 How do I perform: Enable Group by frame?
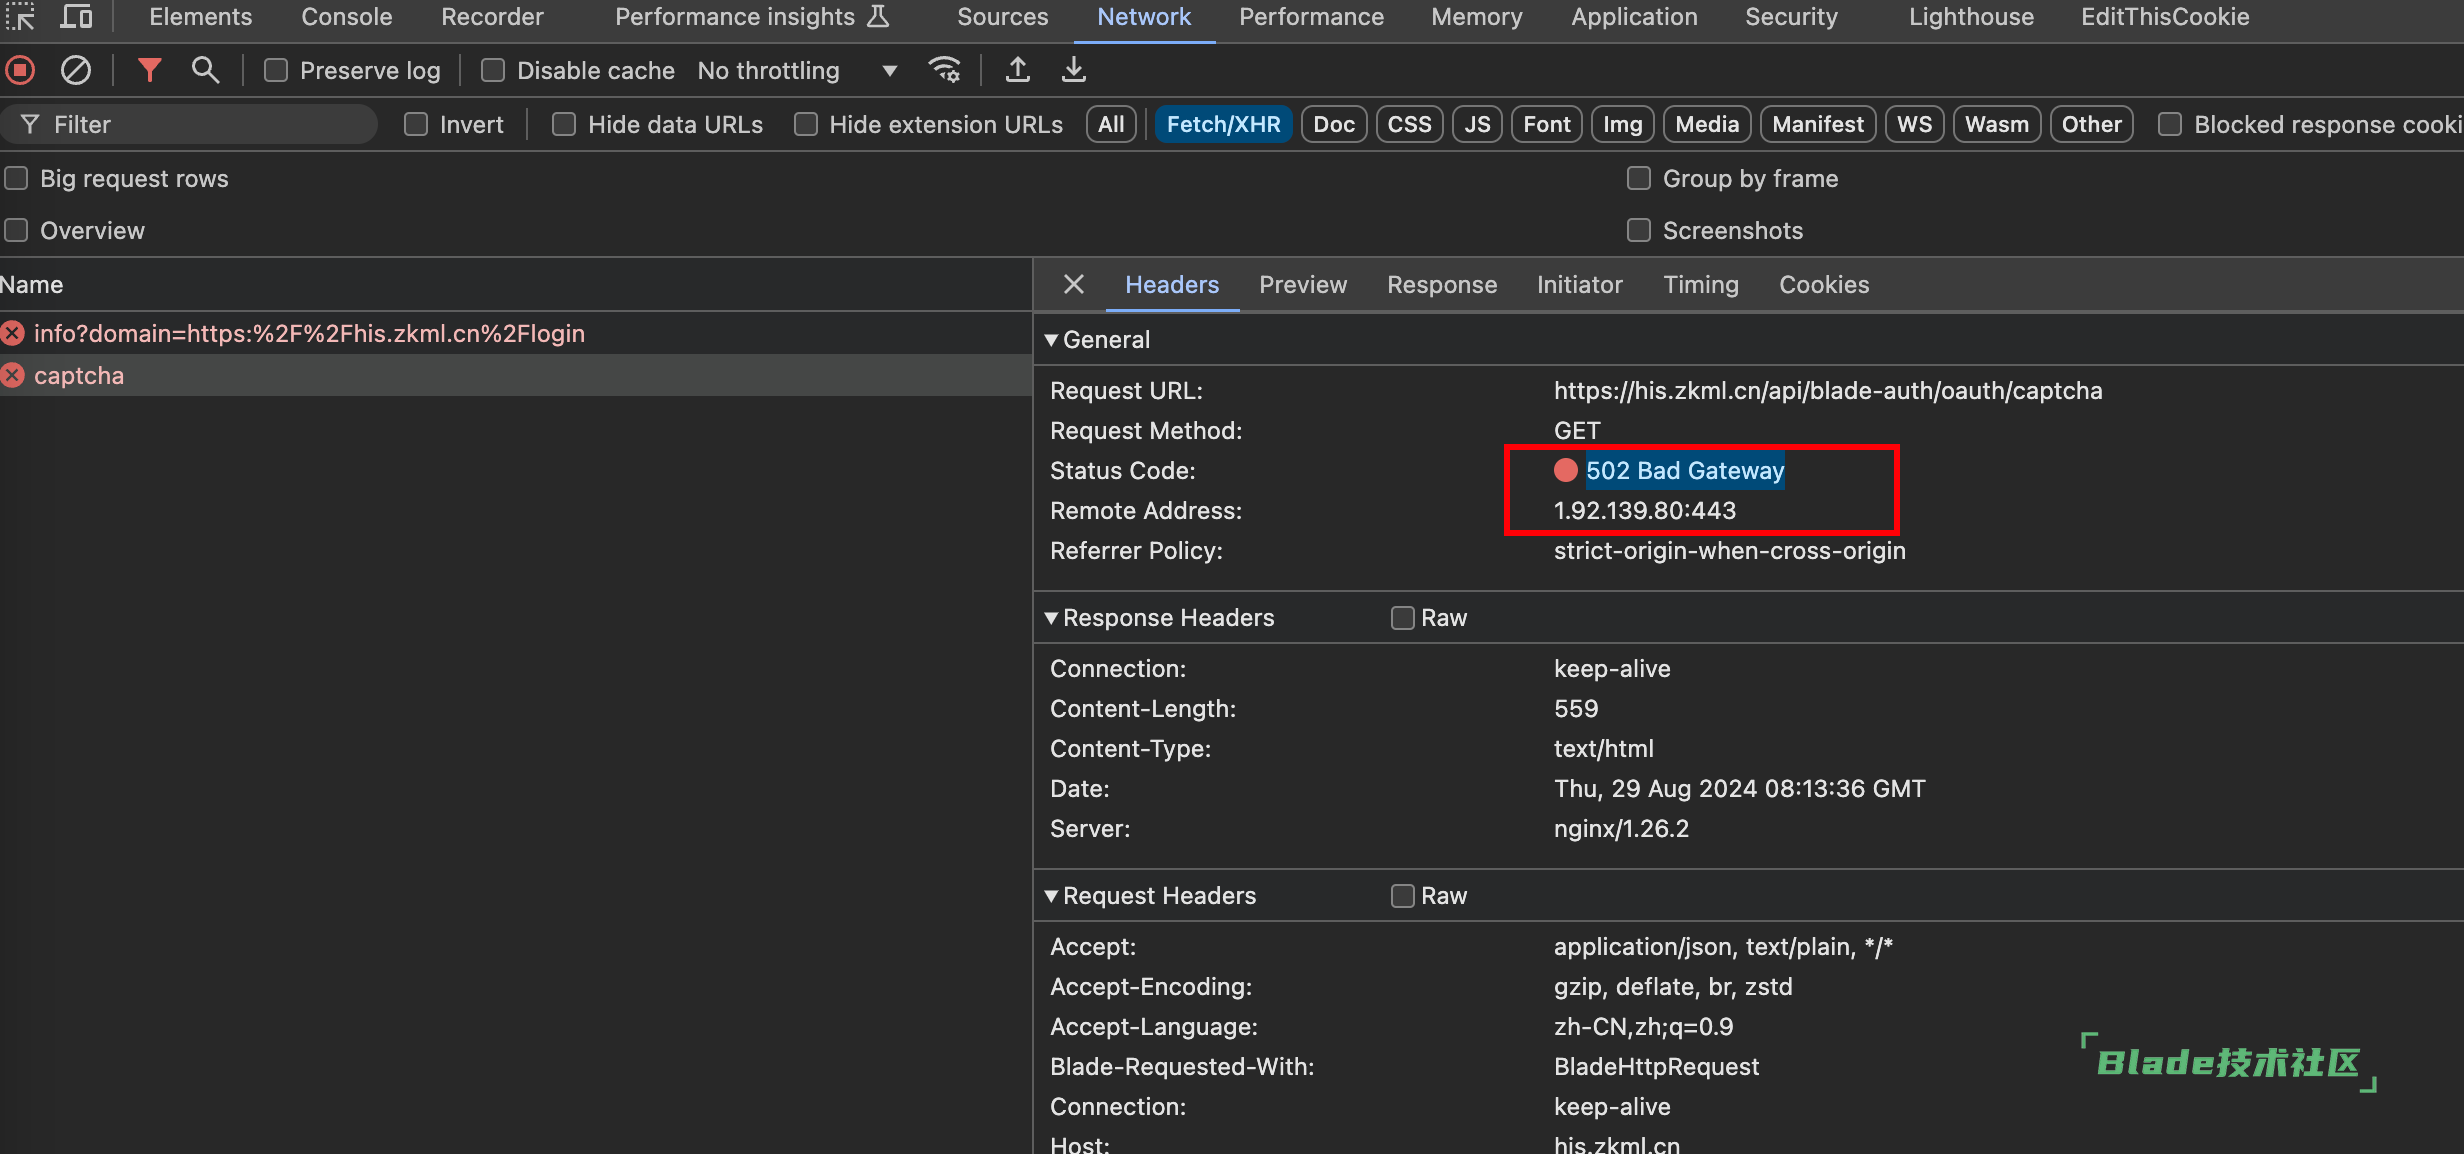pos(1639,179)
